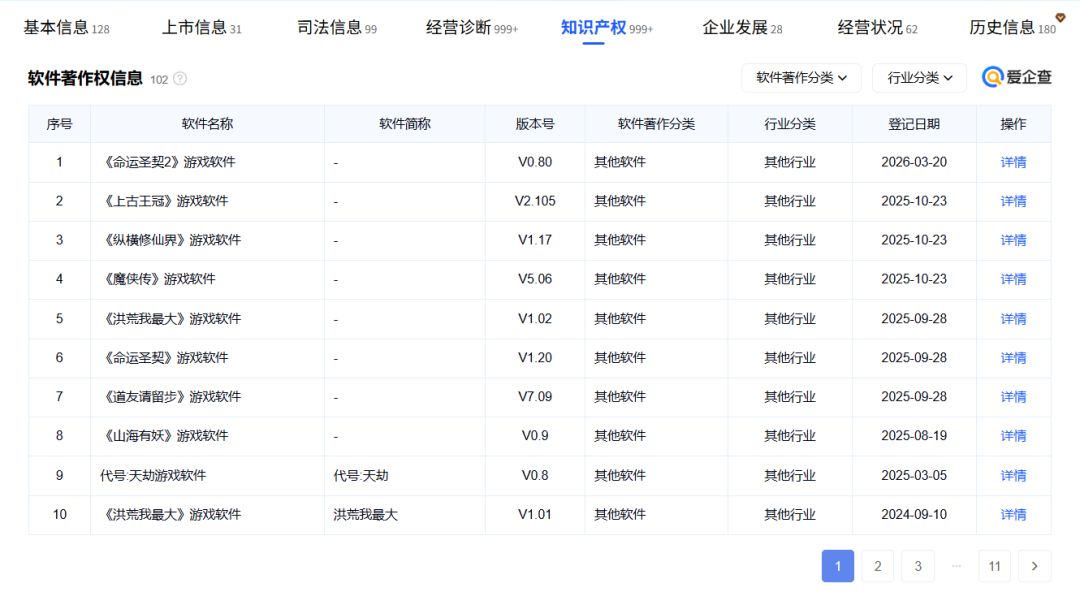1080x605 pixels.
Task: View 详情 for 《山海有妖》游戏软件
Action: pos(1013,435)
